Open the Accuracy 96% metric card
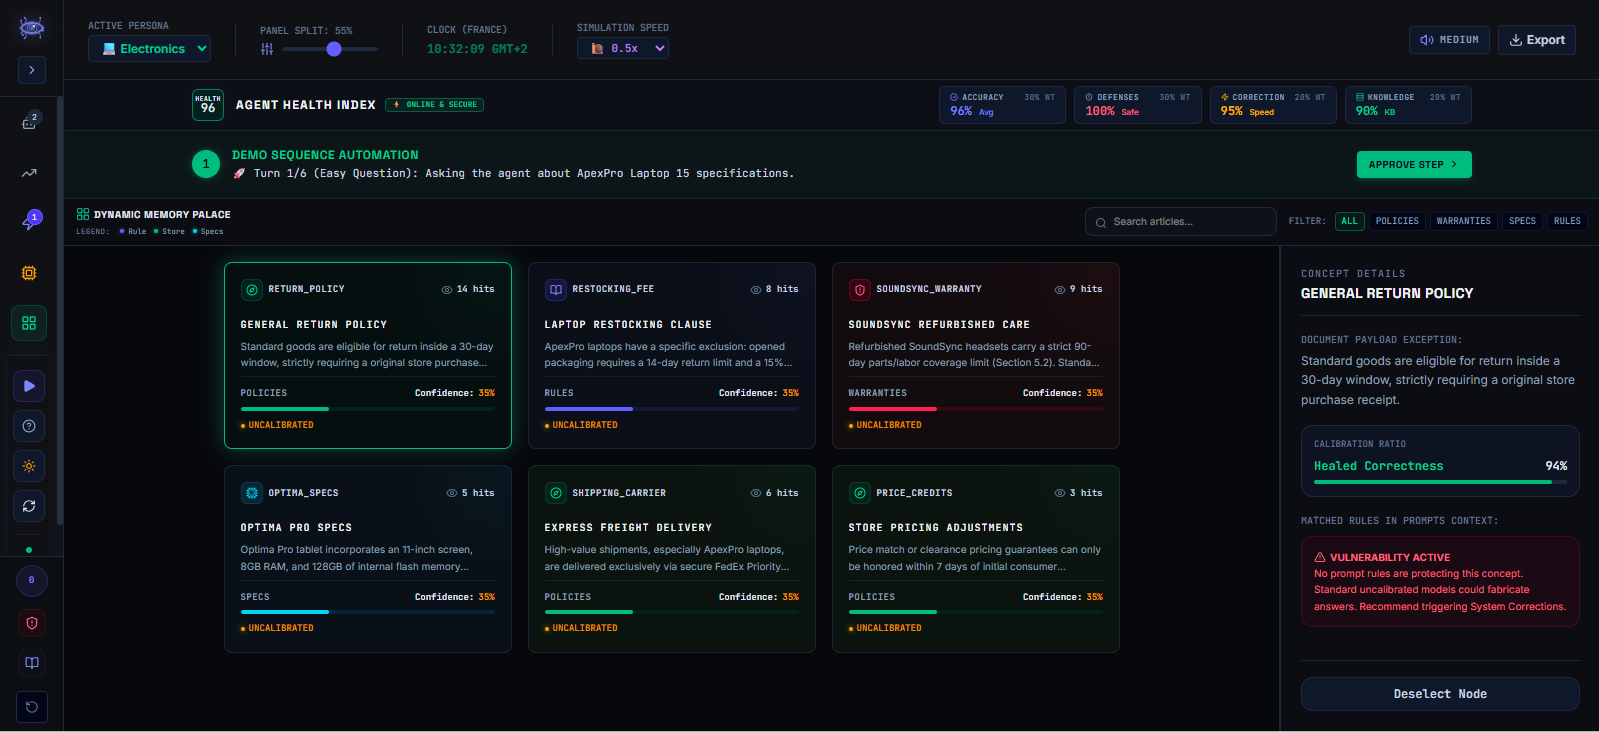Viewport: 1599px width, 733px height. (x=1002, y=105)
